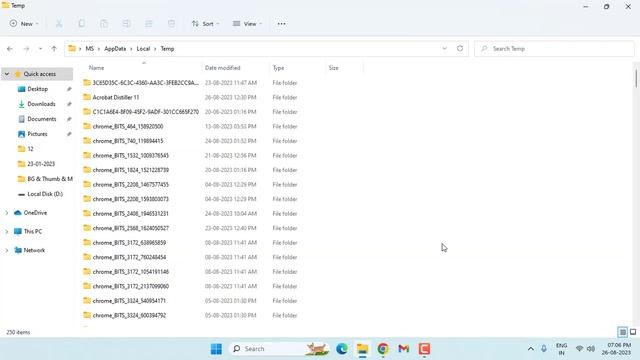Click the Delete trash icon
Image resolution: width=640 pixels, height=360 pixels.
point(171,24)
